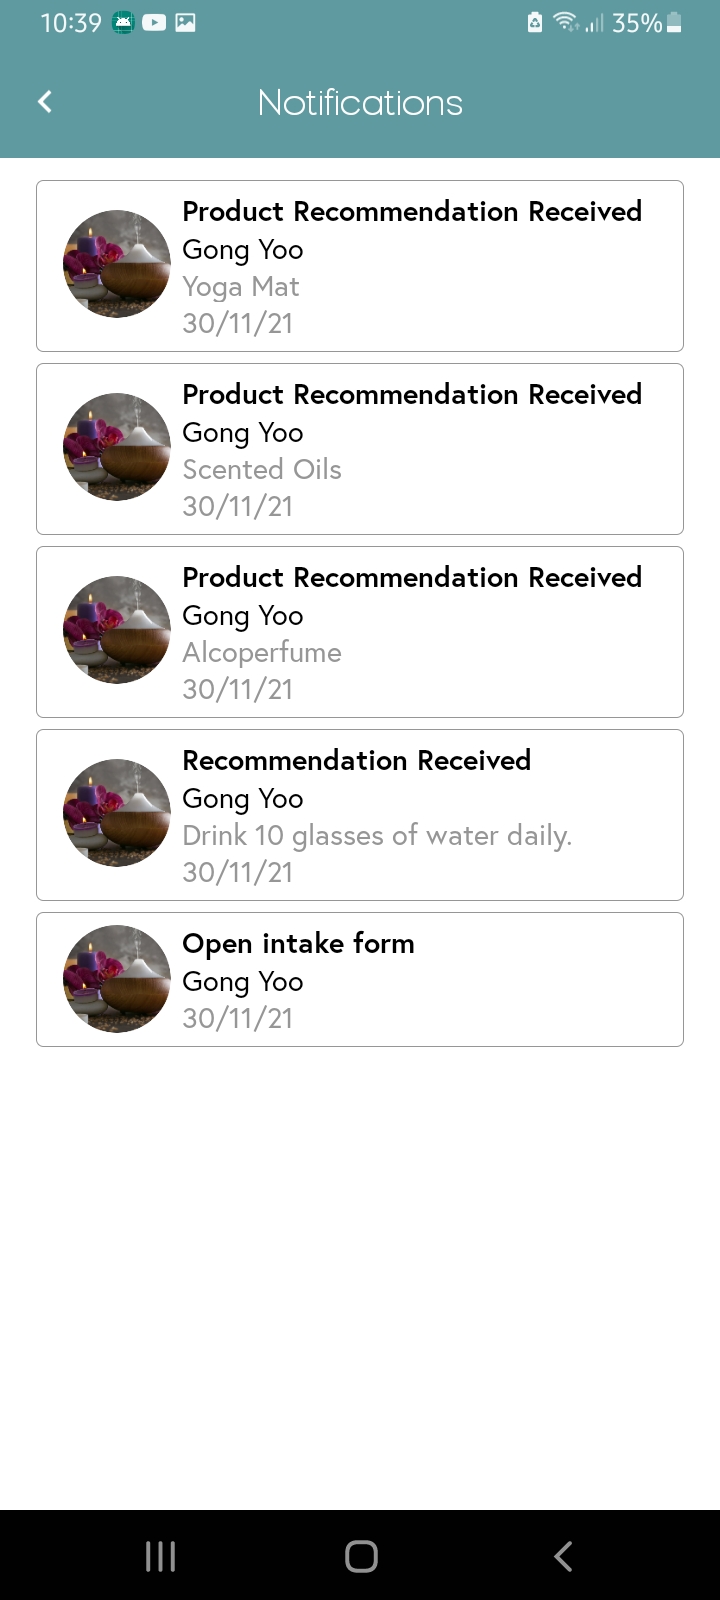Tap the image icon in status bar
Image resolution: width=720 pixels, height=1600 pixels.
[185, 23]
